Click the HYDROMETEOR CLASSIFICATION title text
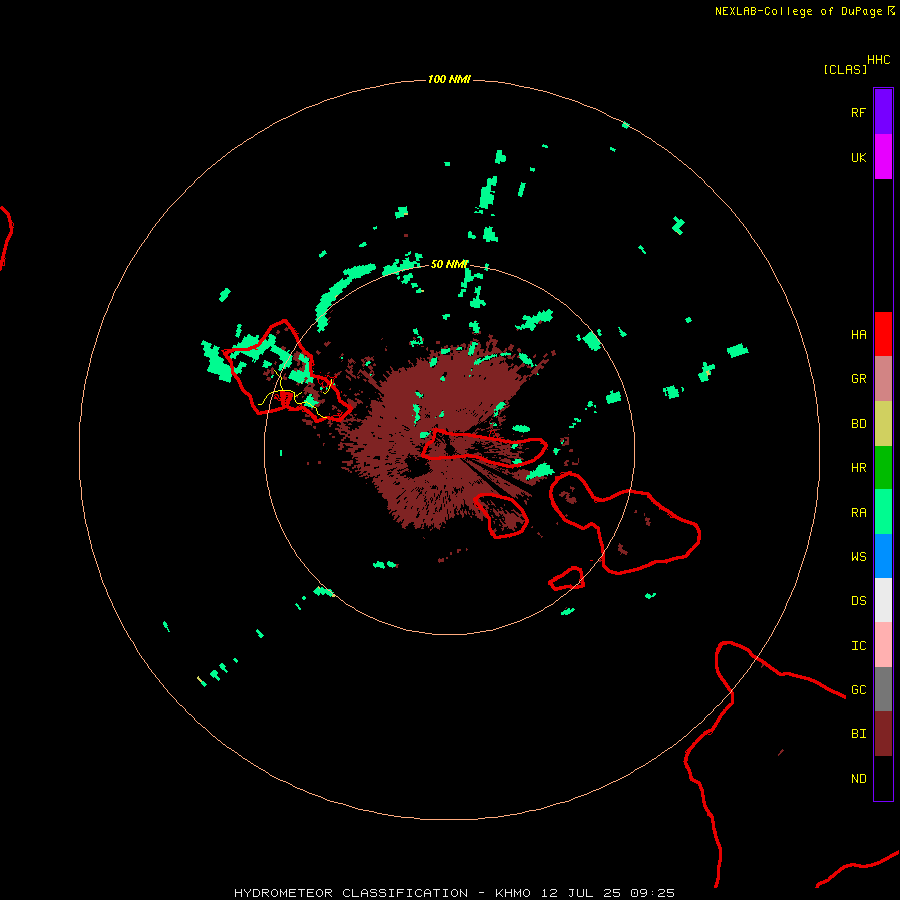 [x=351, y=893]
